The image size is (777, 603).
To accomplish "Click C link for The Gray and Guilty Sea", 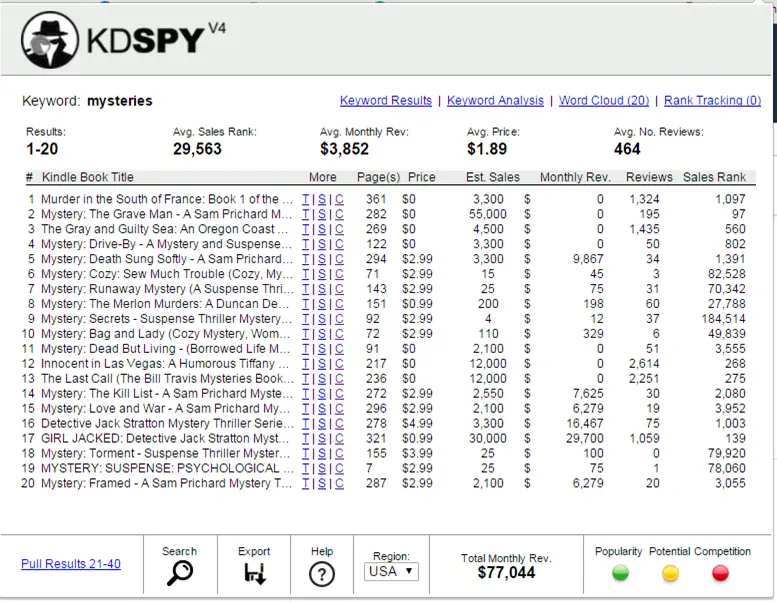I will pos(339,229).
